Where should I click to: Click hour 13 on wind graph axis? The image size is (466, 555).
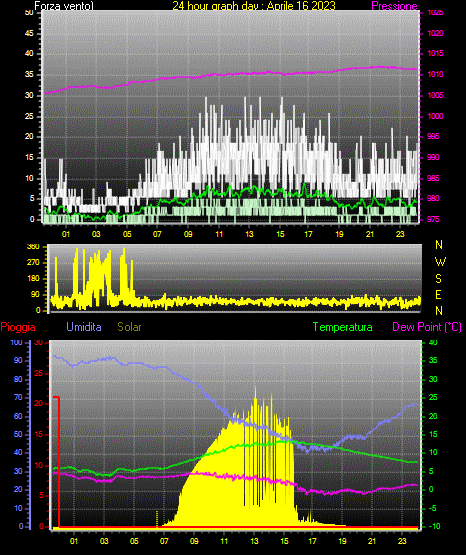pos(250,234)
